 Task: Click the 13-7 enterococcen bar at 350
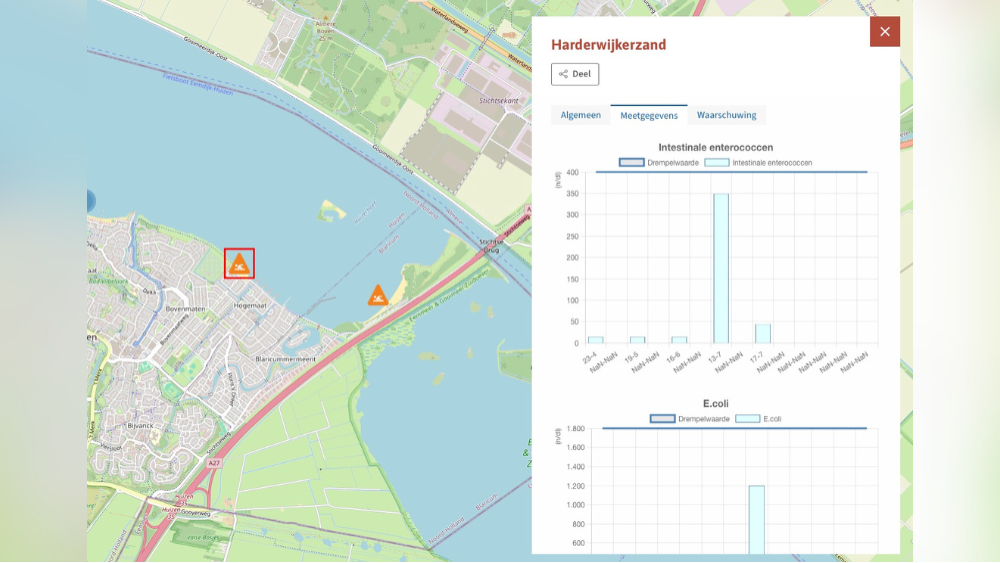pyautogui.click(x=721, y=268)
